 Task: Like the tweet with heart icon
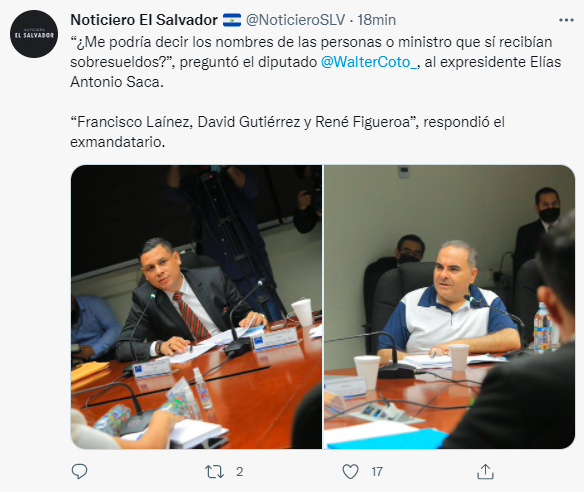click(x=350, y=472)
